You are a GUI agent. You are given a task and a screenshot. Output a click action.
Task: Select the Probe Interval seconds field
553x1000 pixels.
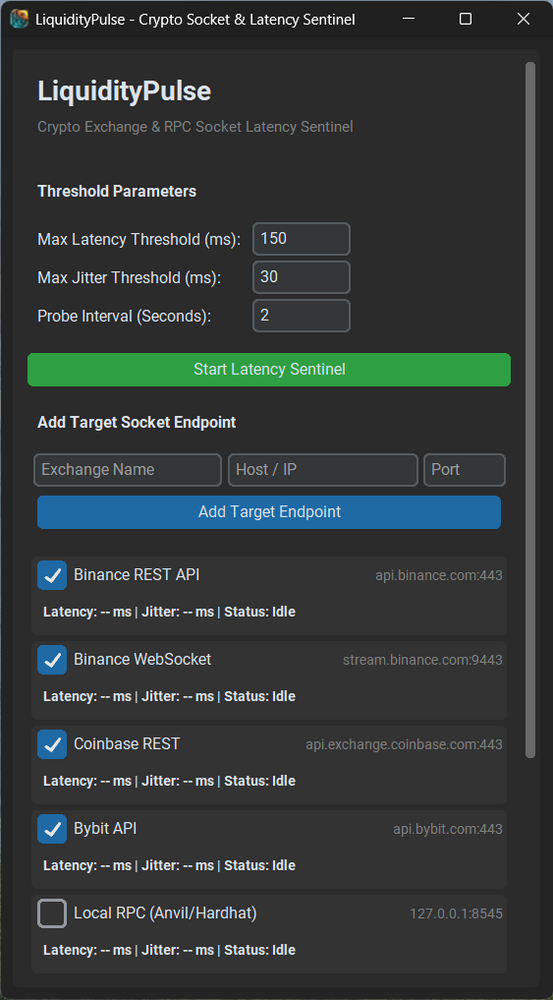point(302,316)
